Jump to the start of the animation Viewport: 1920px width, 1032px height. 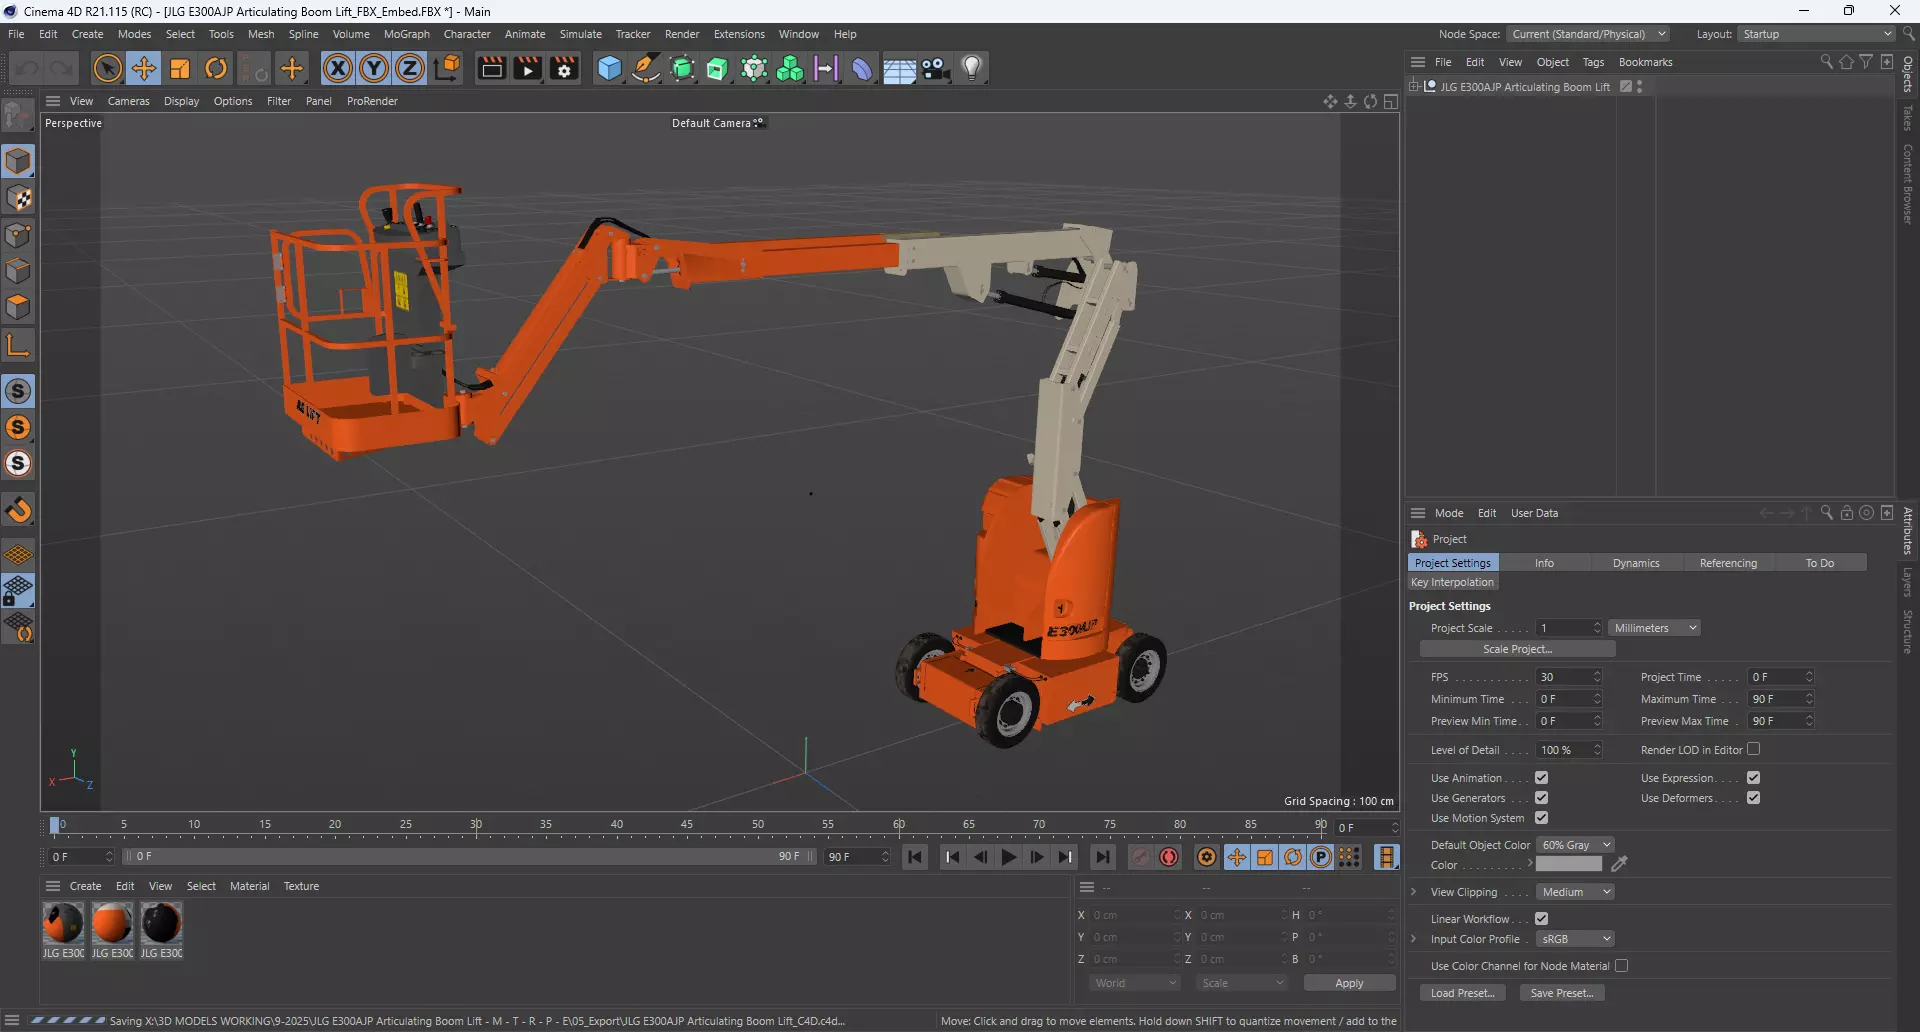click(x=915, y=857)
